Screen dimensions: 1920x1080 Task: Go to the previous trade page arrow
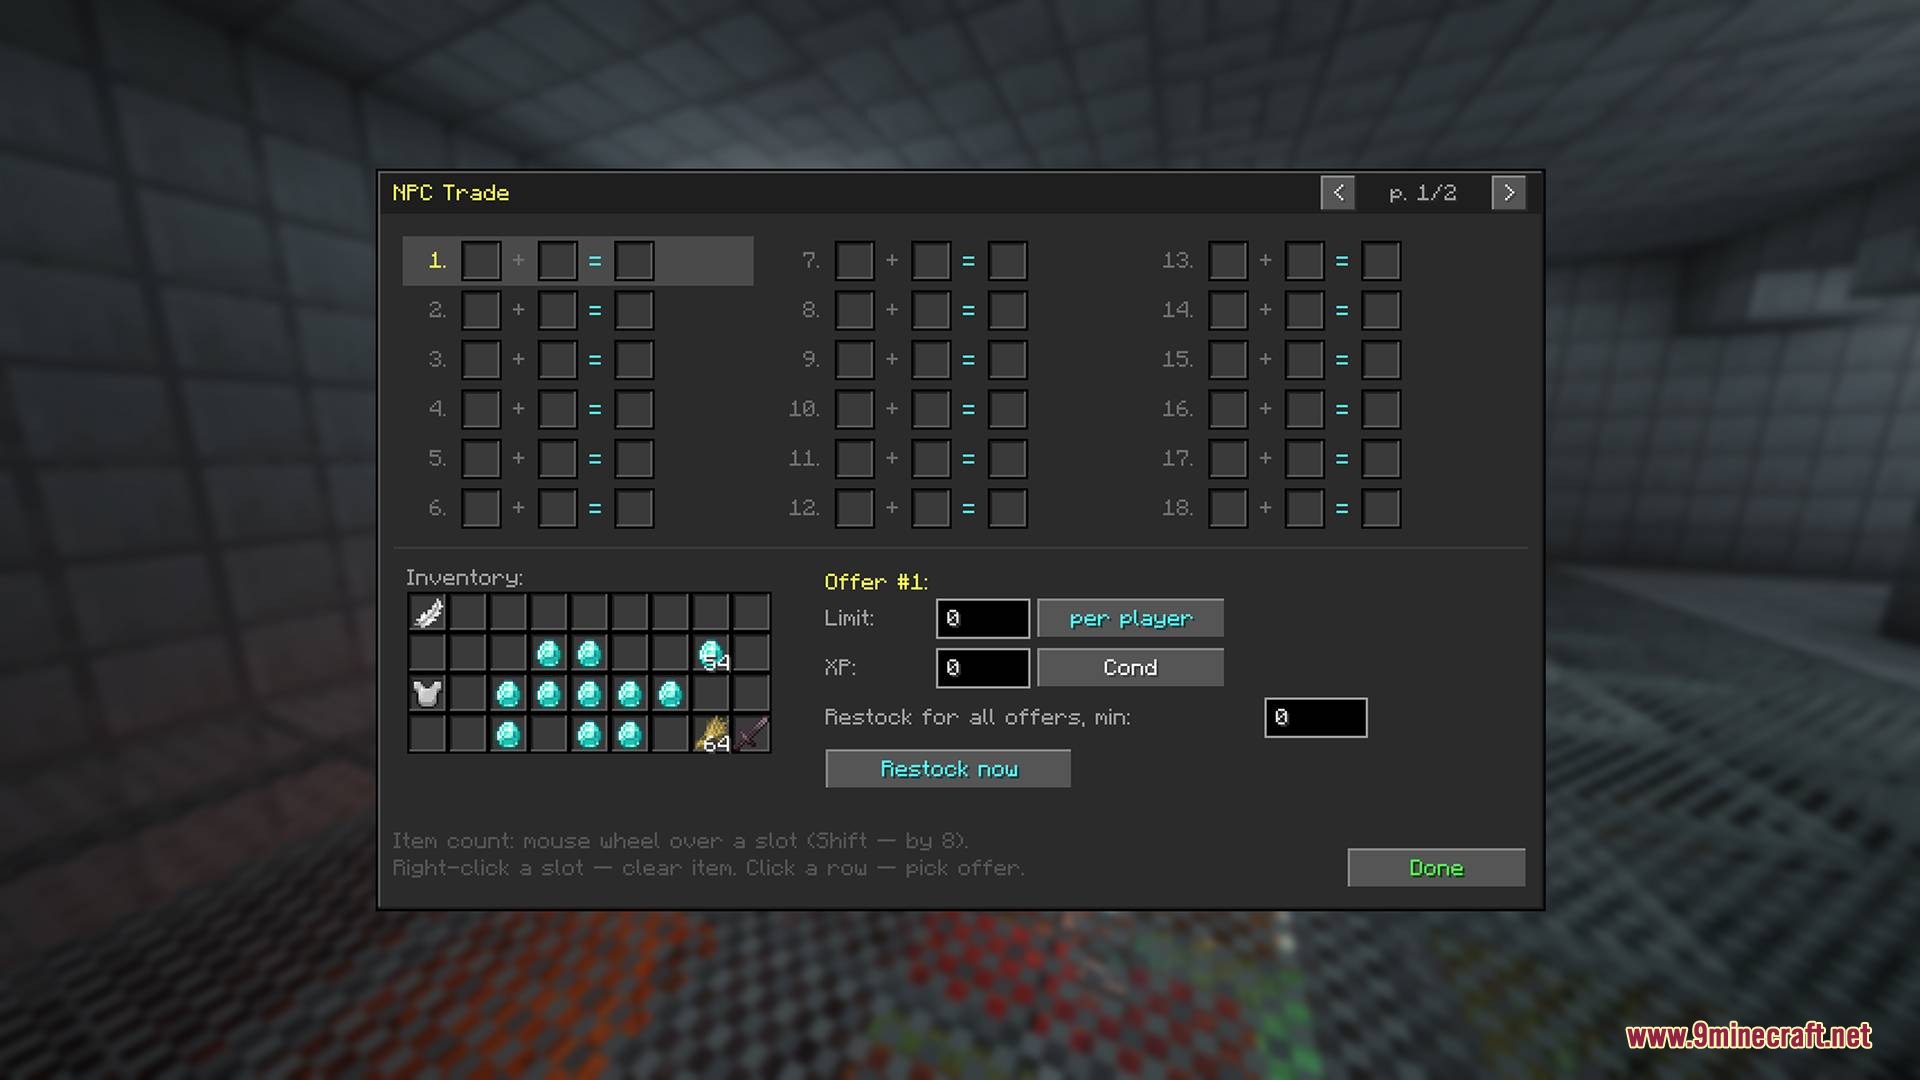pyautogui.click(x=1338, y=192)
